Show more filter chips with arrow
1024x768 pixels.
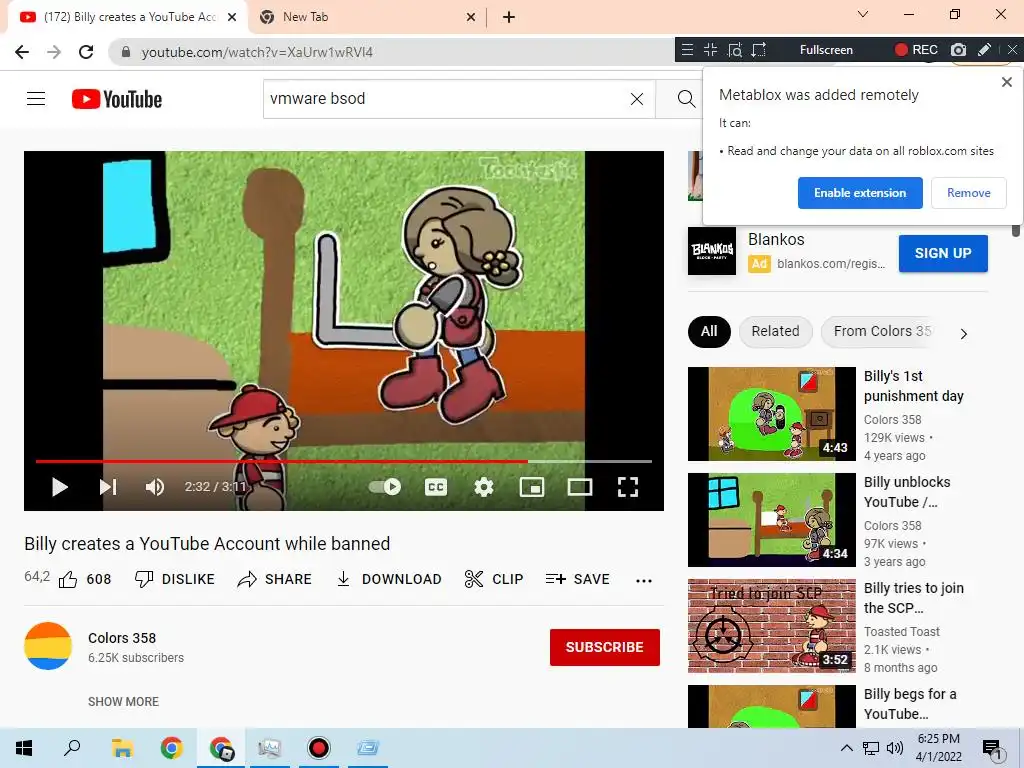pos(964,334)
